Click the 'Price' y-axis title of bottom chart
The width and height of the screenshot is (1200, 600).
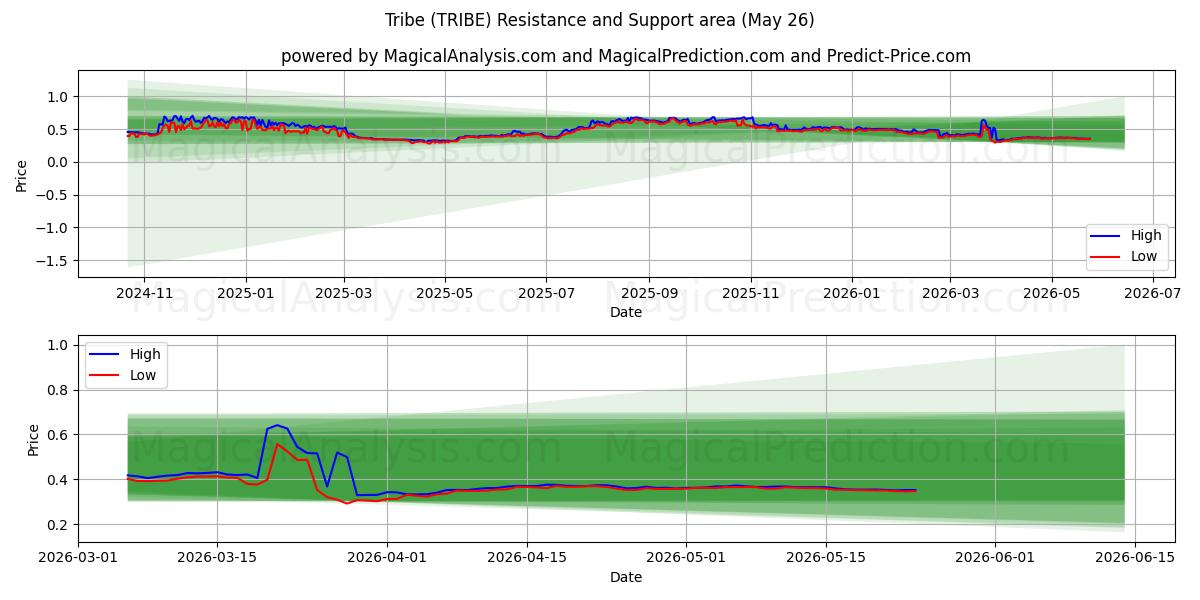tap(33, 440)
